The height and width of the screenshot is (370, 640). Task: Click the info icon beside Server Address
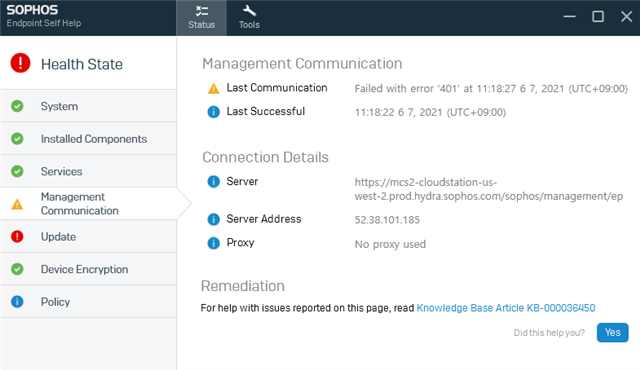213,219
